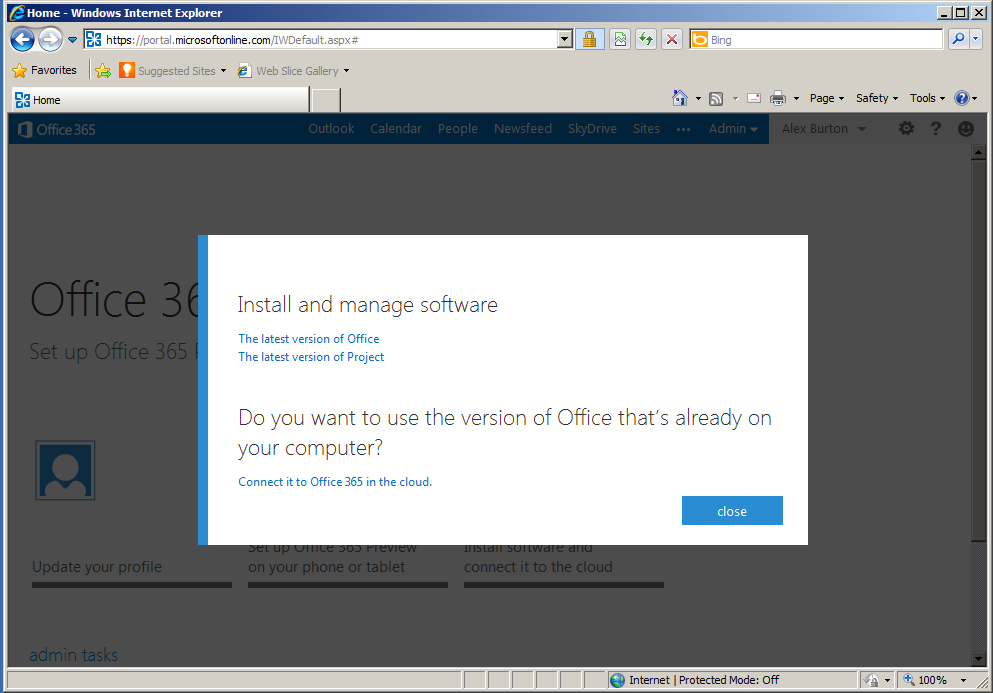Expand the address bar history dropdown
Viewport: 993px width, 693px height.
click(x=565, y=39)
